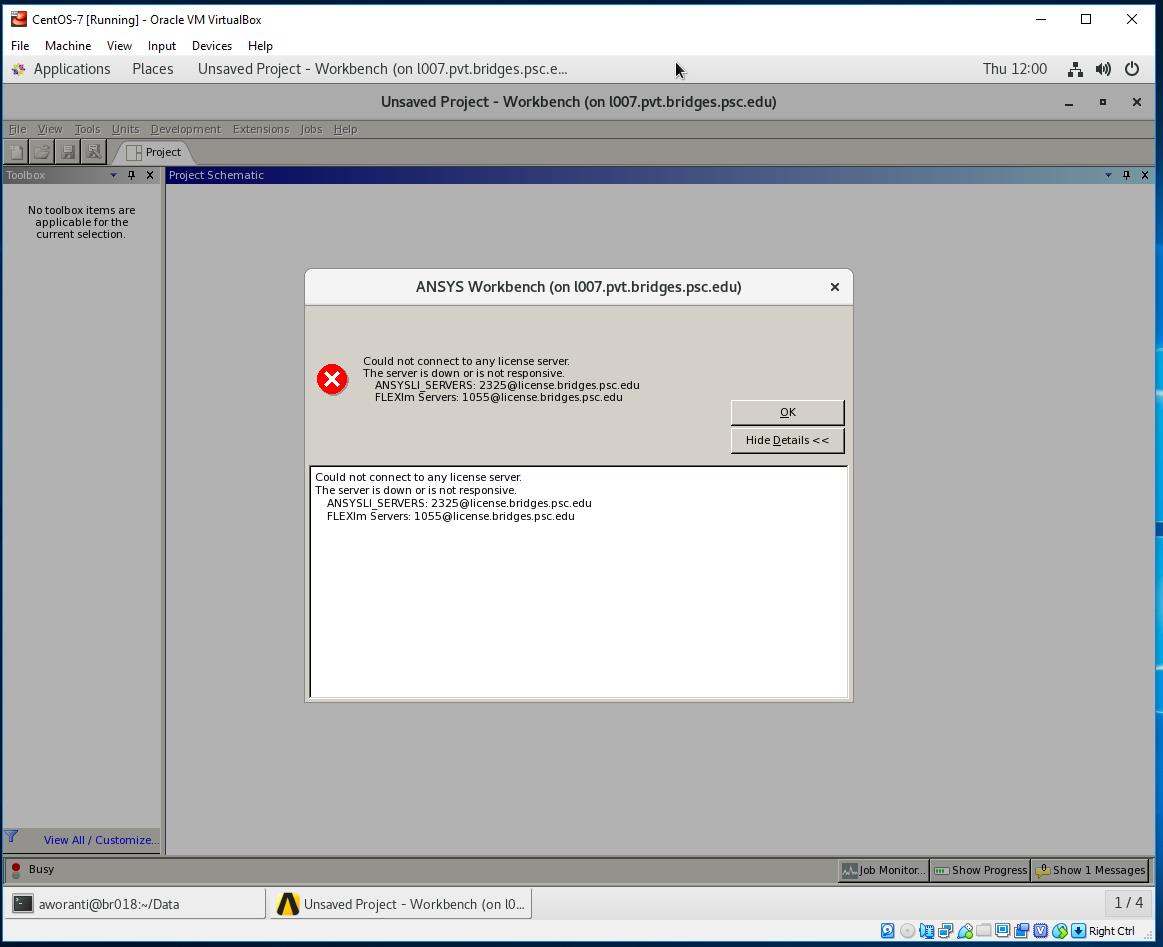The image size is (1163, 947).
Task: Close the ANSYS Workbench error dialog
Action: (x=834, y=287)
